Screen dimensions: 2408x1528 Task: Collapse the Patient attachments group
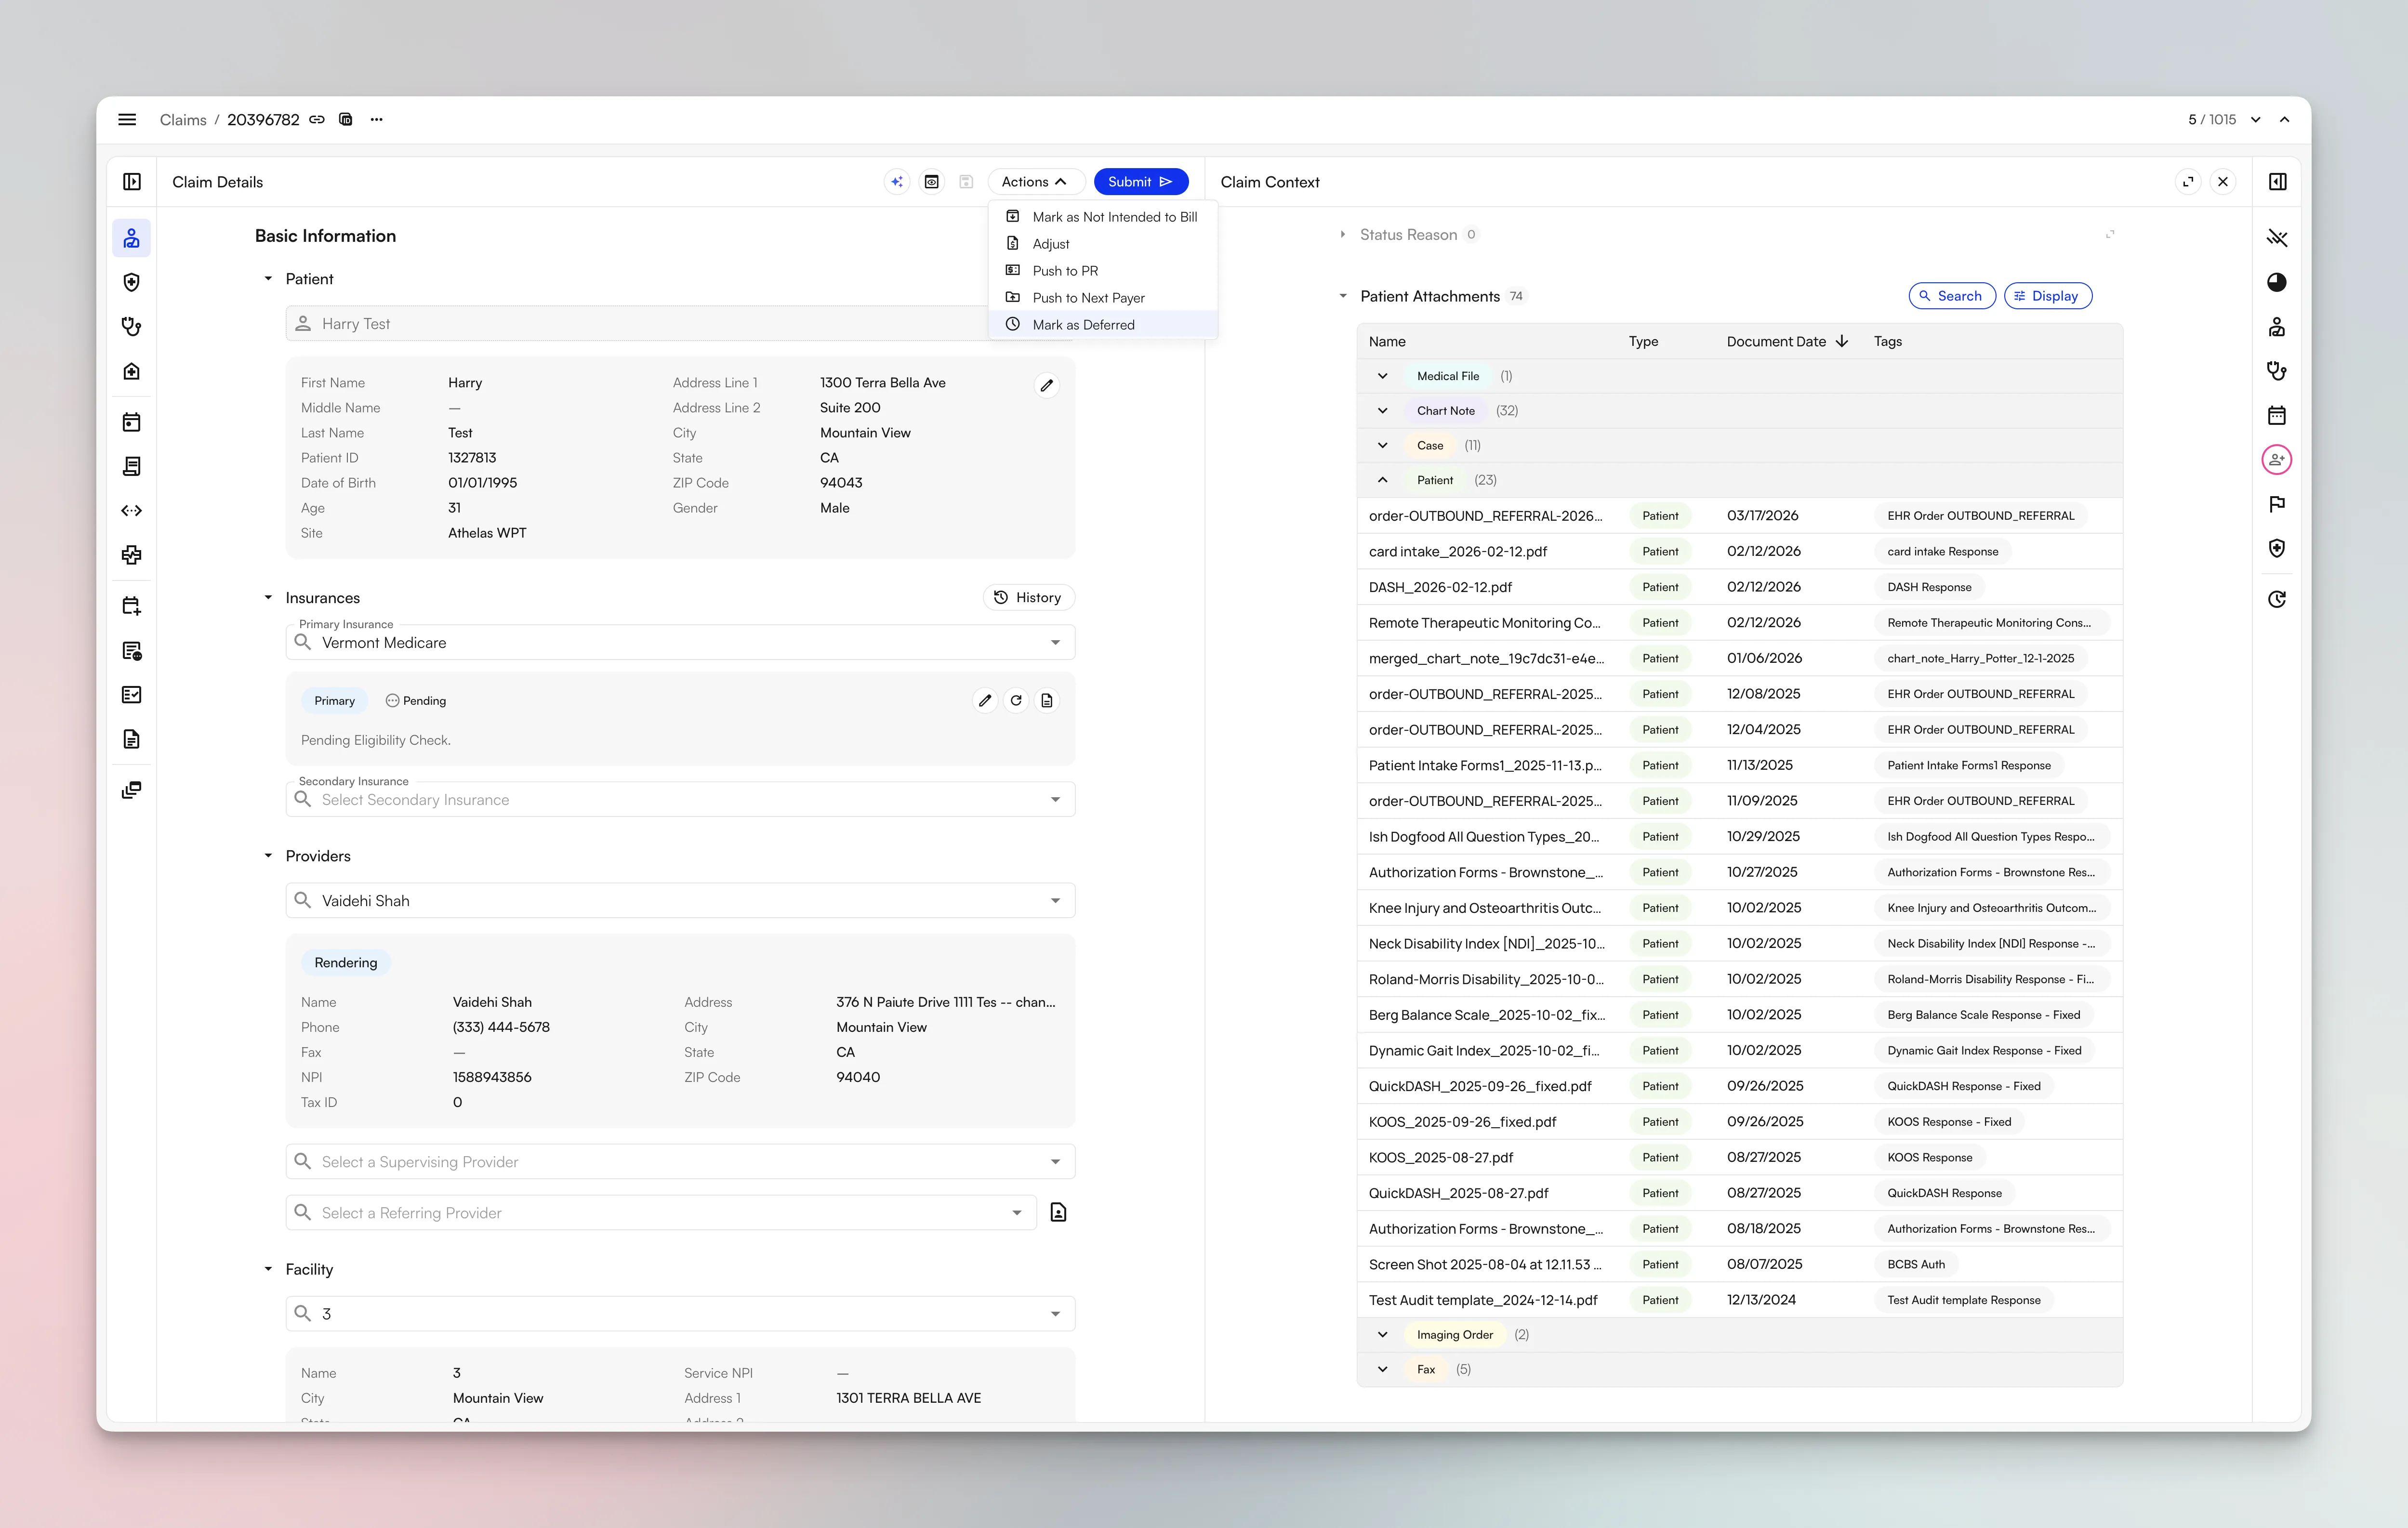pos(1383,480)
